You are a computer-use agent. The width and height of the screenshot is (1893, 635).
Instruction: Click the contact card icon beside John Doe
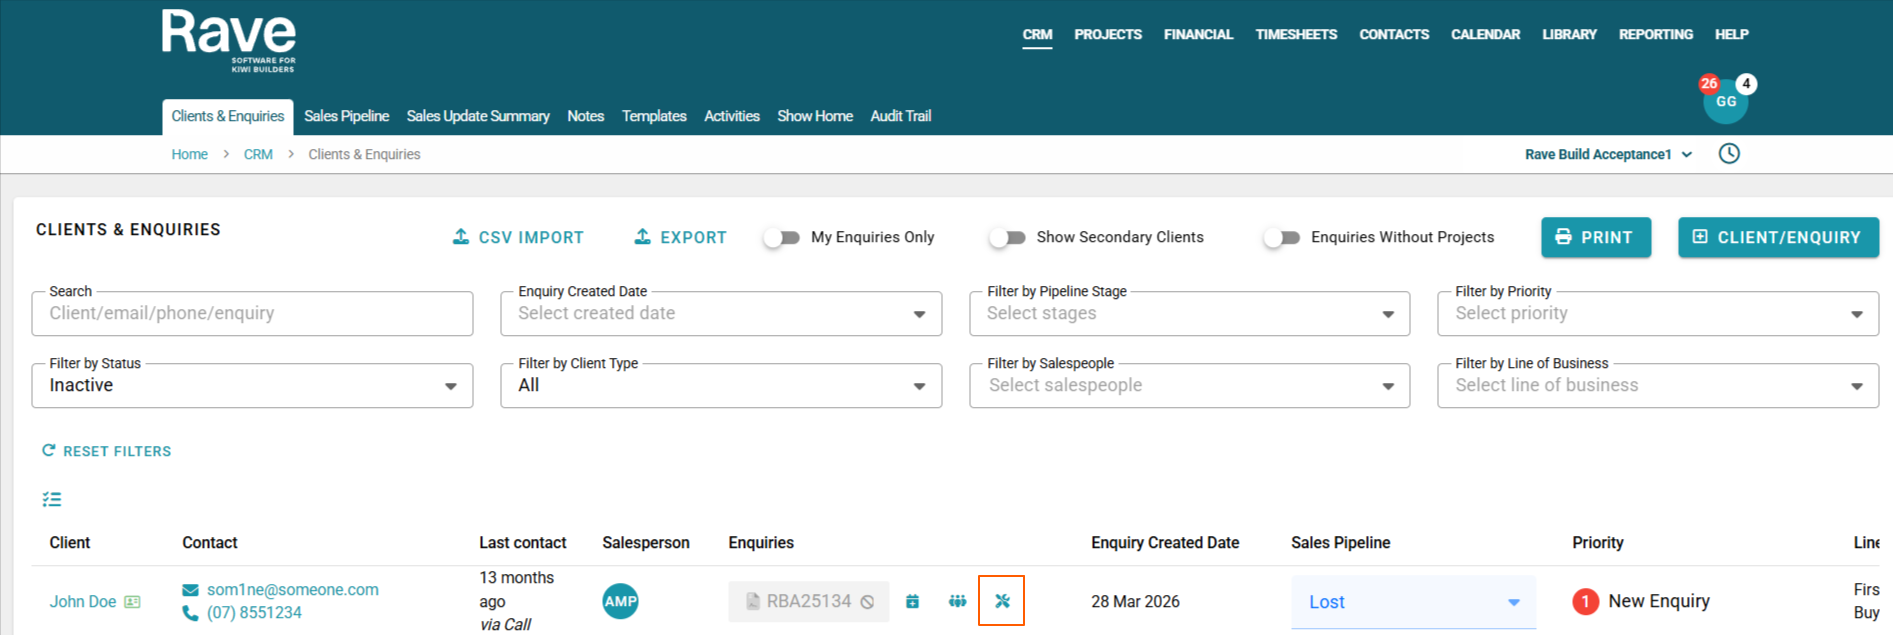click(x=132, y=602)
